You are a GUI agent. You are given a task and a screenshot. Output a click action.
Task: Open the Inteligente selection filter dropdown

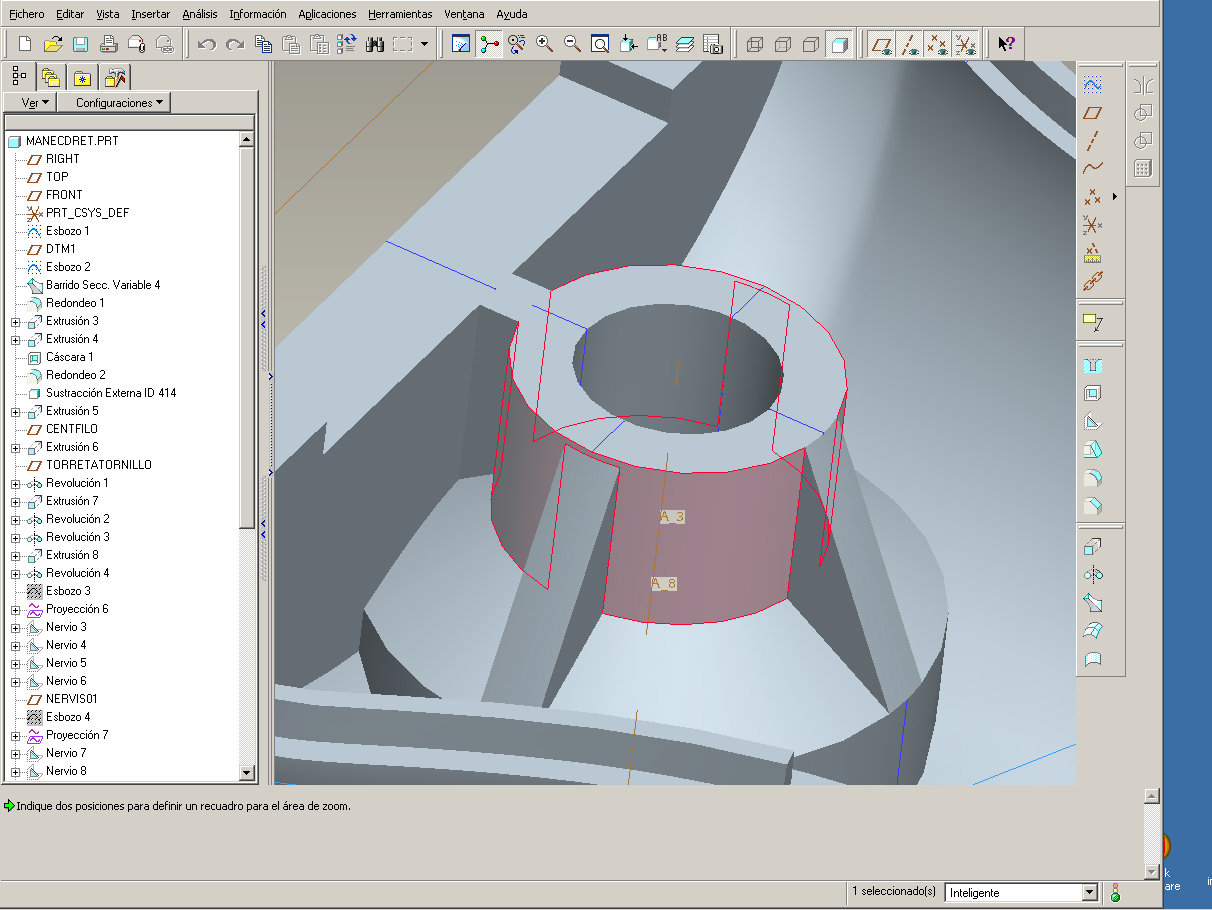coord(1090,892)
